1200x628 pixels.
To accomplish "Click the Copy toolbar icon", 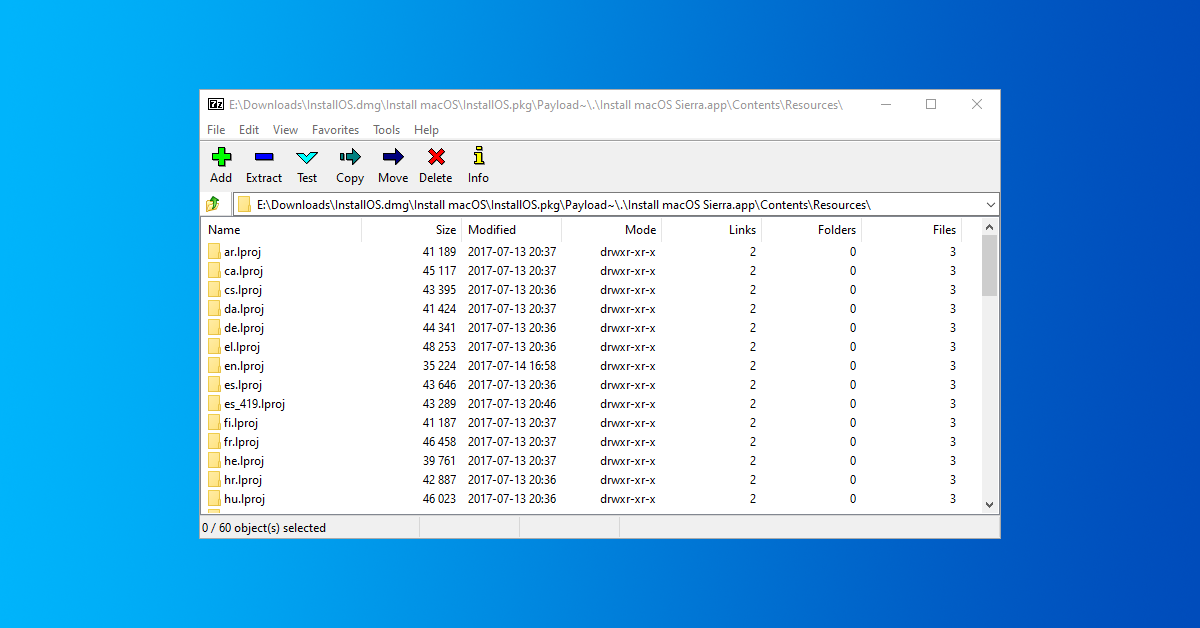I will click(350, 157).
